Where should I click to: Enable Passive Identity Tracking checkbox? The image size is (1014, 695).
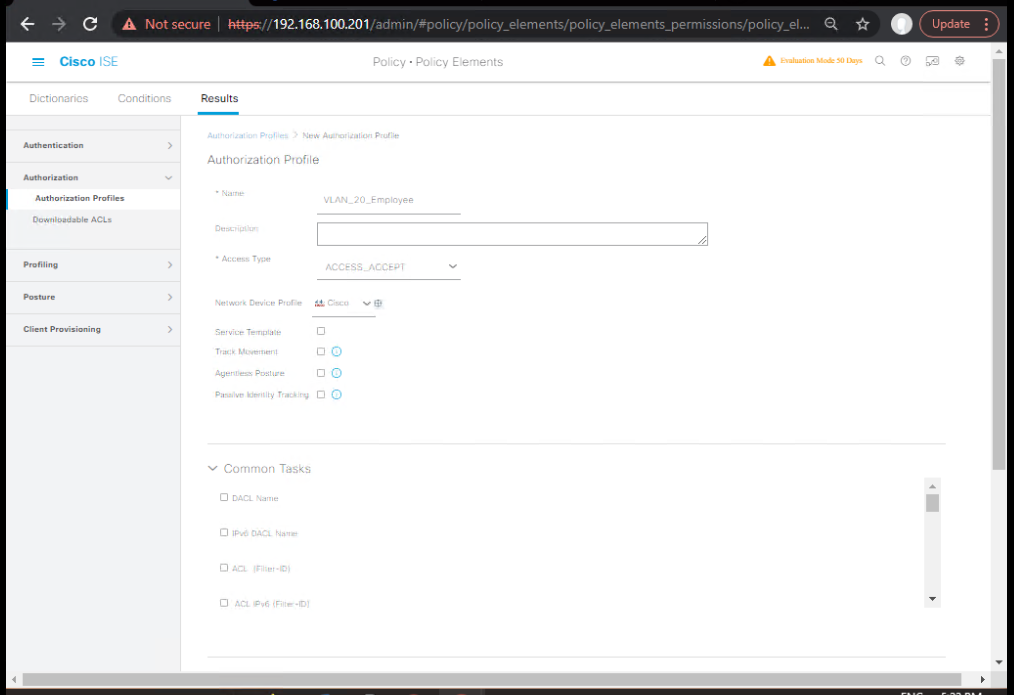(x=321, y=394)
